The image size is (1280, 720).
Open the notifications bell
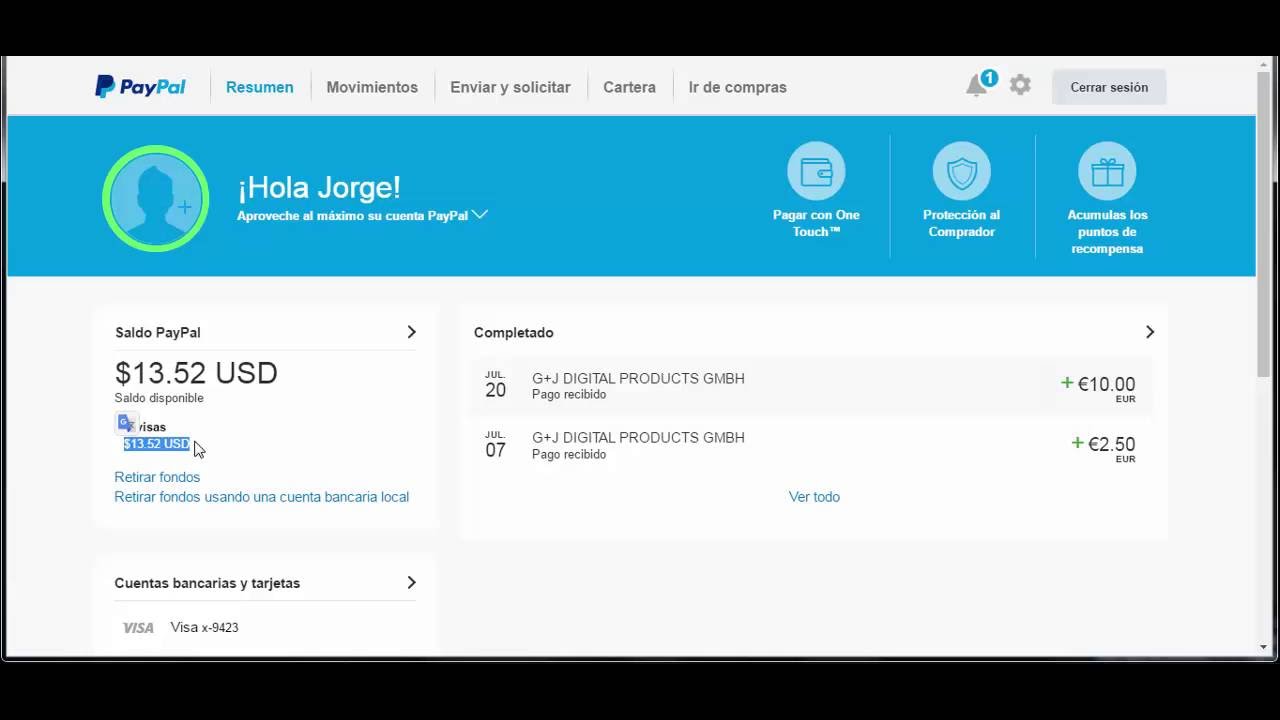[x=977, y=86]
